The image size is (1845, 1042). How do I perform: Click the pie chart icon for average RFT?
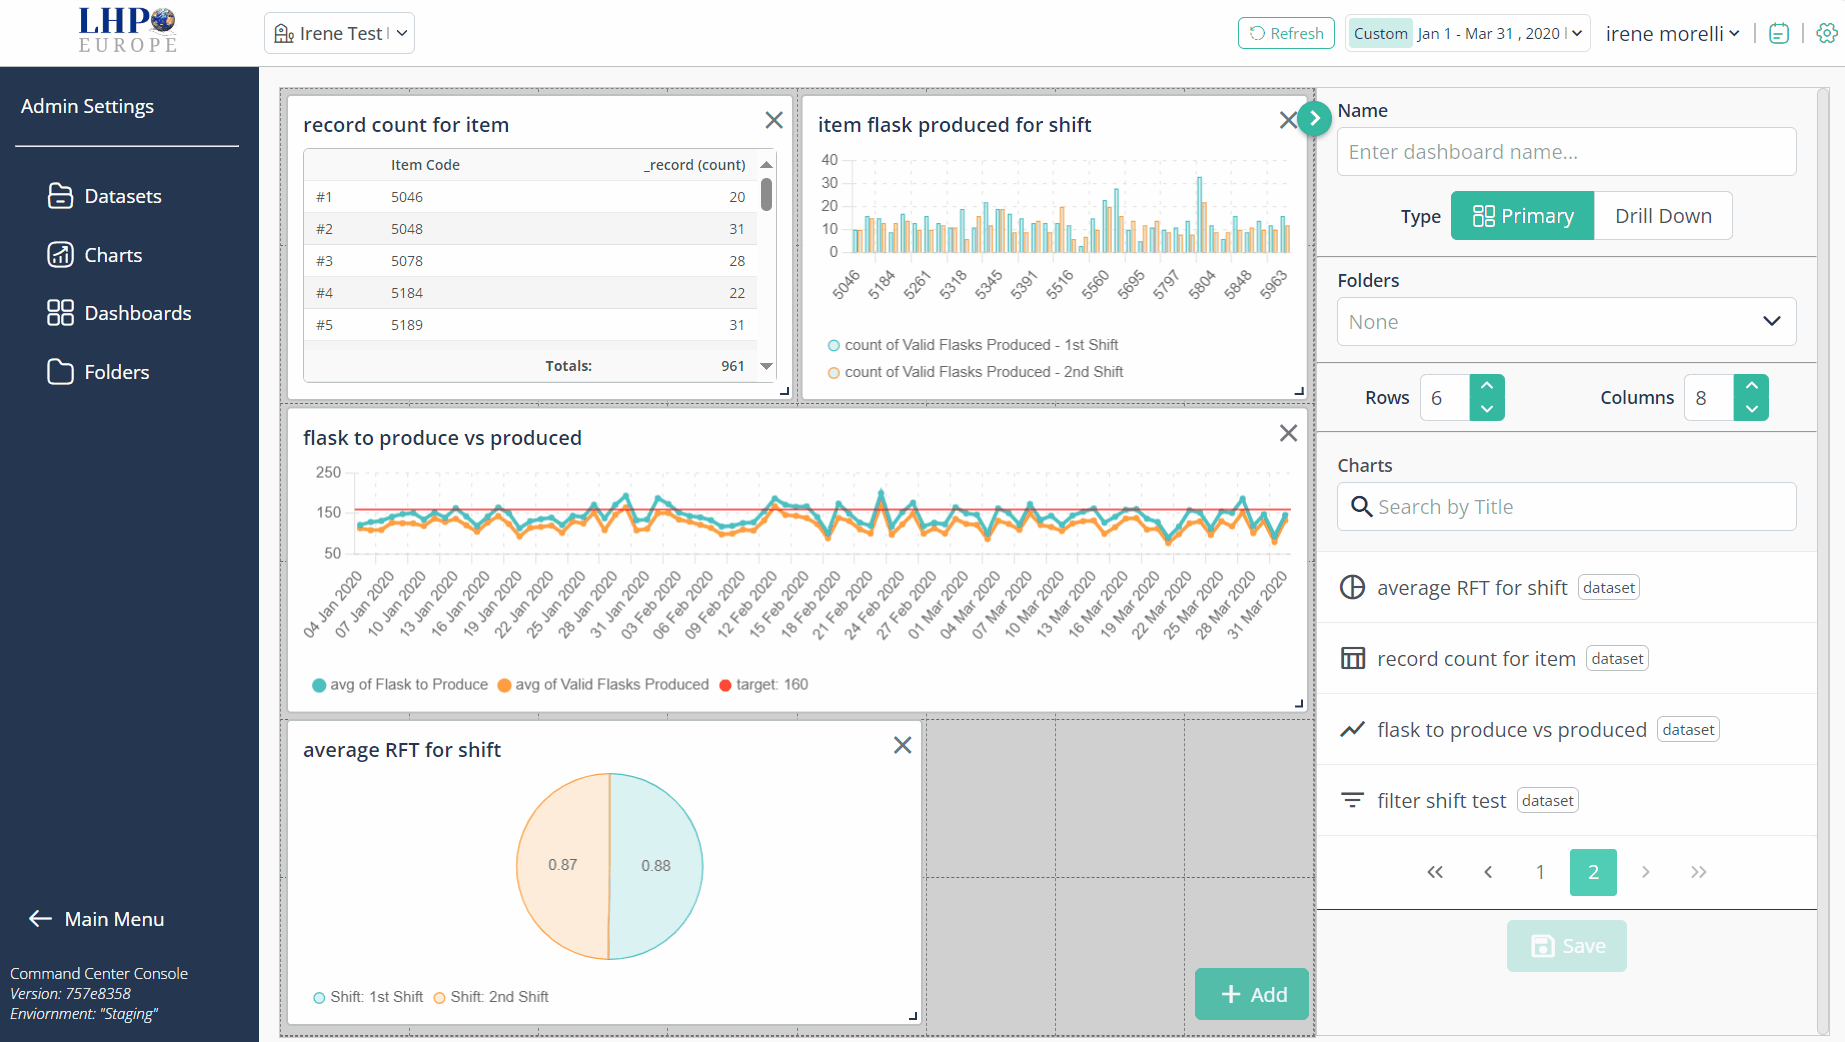pos(1352,587)
